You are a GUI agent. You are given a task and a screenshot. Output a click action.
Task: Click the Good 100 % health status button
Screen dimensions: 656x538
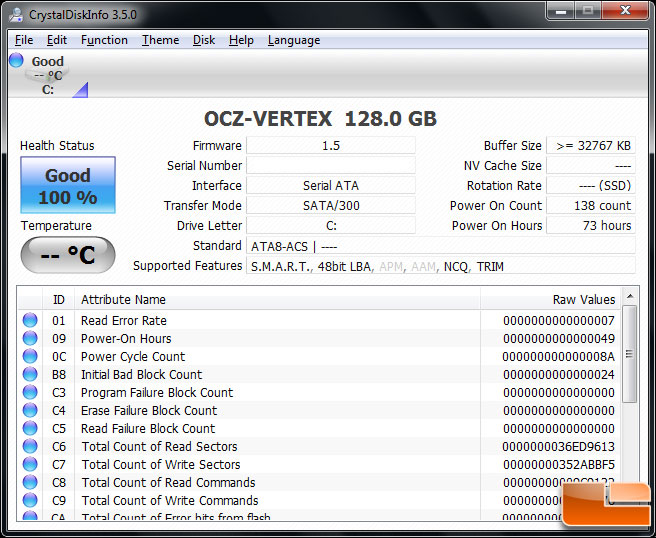point(68,186)
